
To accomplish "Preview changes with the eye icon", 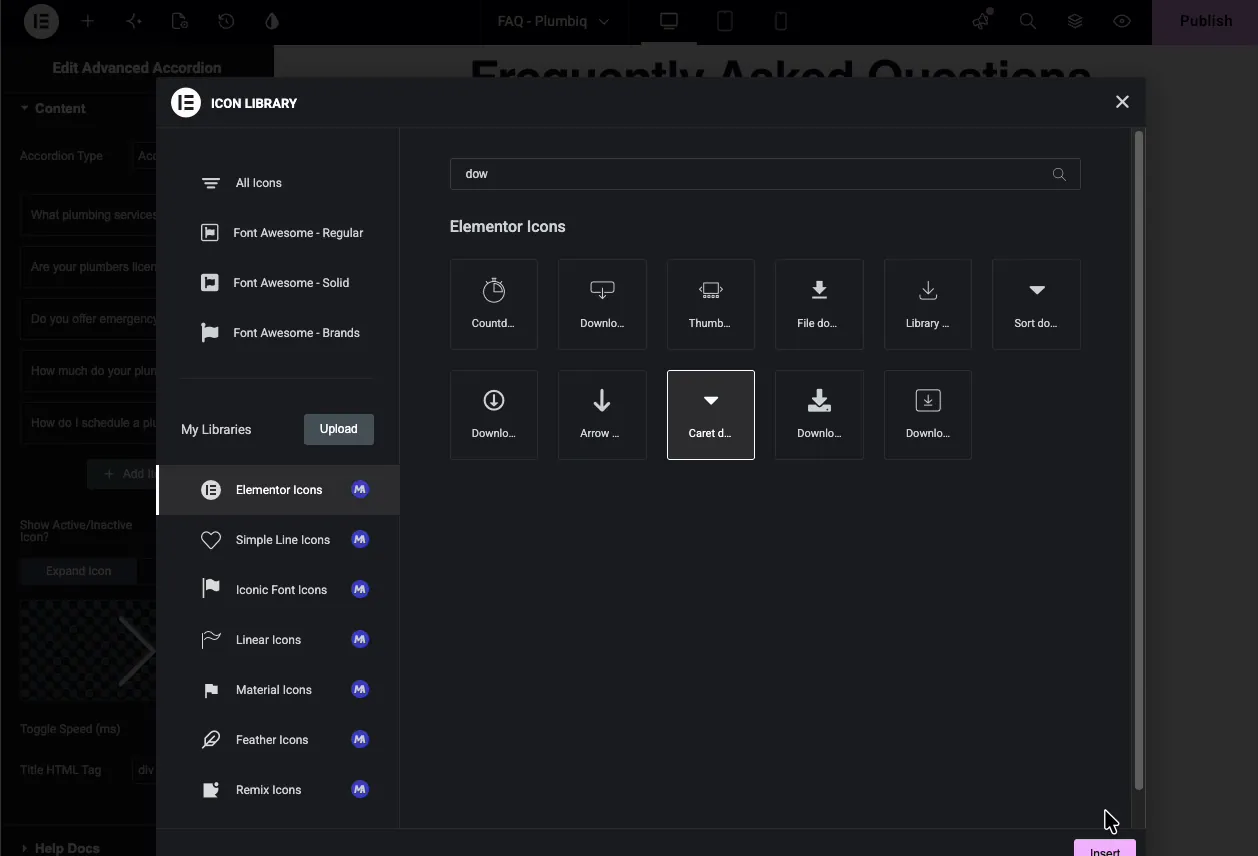I will pyautogui.click(x=1122, y=21).
